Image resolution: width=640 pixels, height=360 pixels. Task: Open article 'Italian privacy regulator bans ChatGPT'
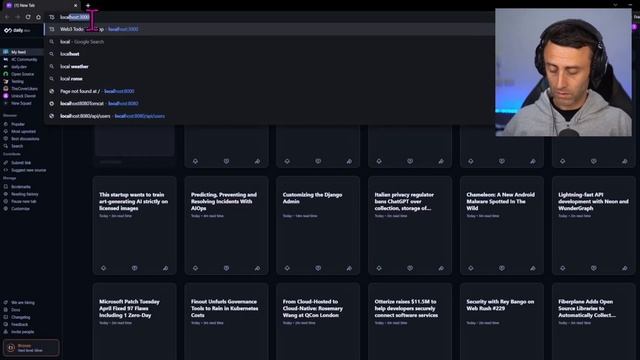point(404,201)
